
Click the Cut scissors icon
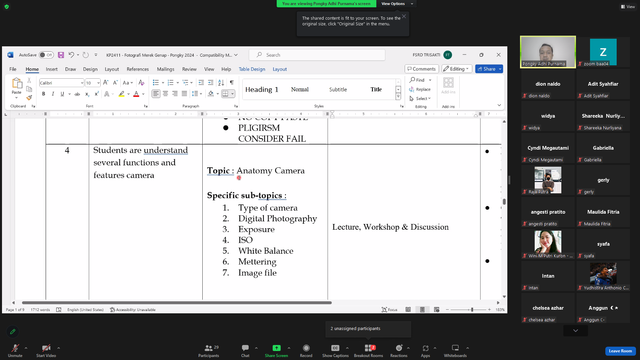coord(29,80)
